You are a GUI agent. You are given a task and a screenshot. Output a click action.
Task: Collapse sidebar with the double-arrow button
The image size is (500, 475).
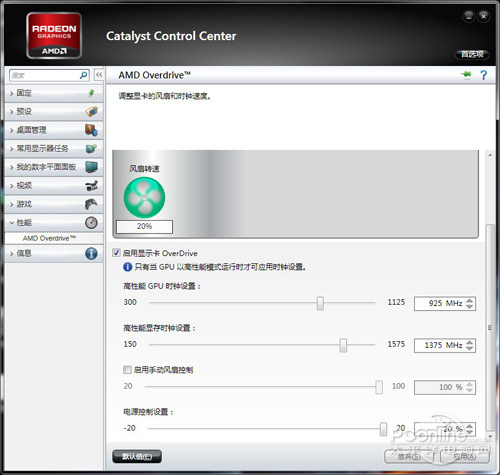[x=99, y=75]
